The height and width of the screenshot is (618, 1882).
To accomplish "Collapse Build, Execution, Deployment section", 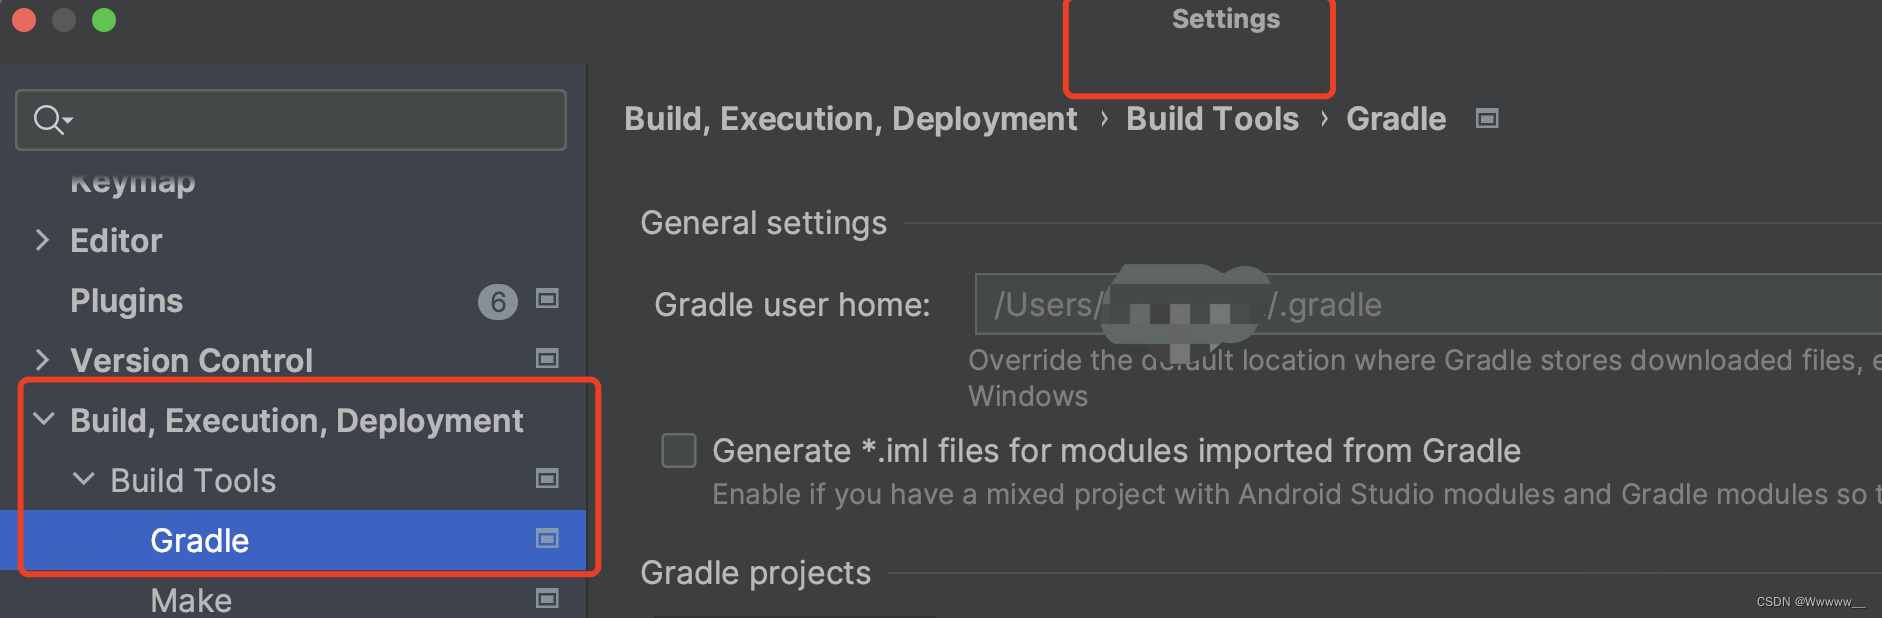I will [44, 420].
